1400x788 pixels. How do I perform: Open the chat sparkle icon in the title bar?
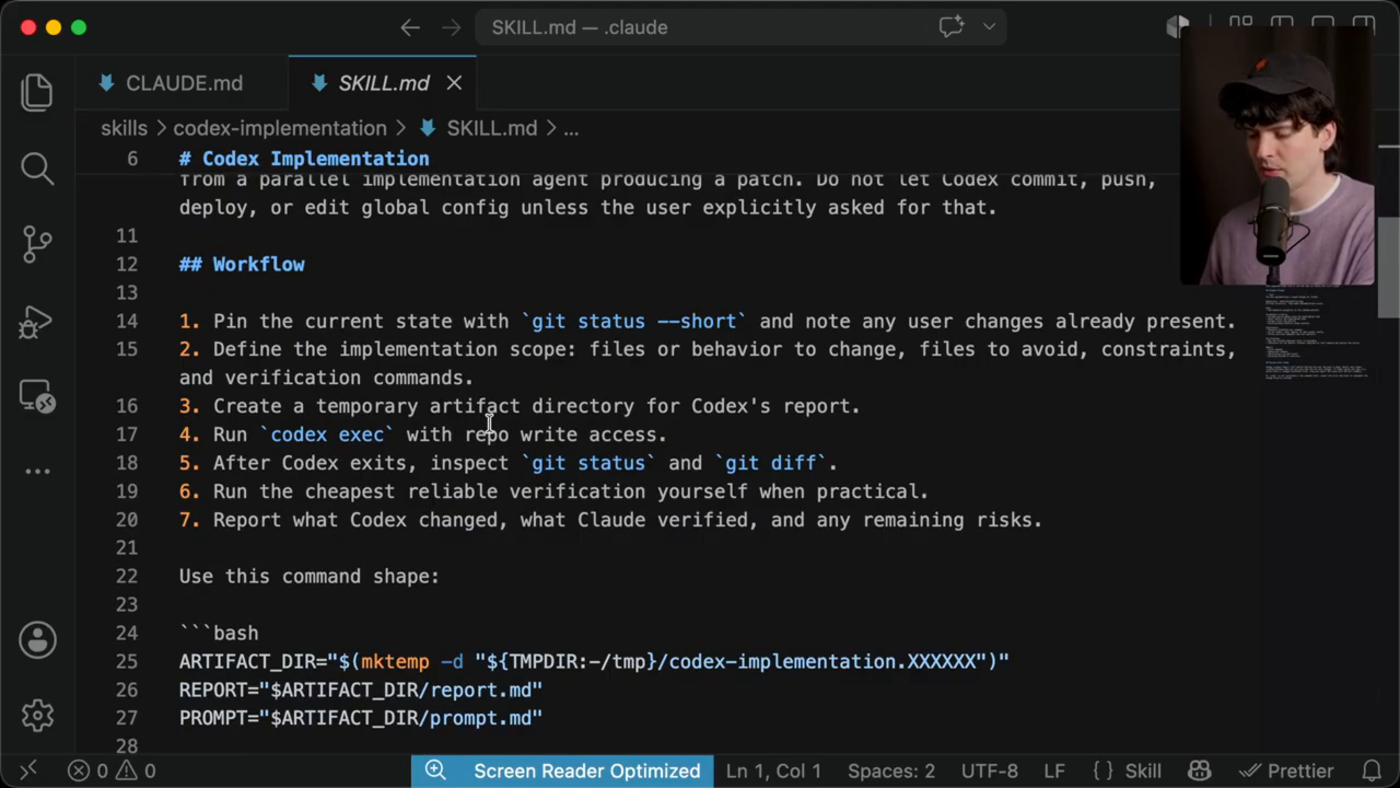pyautogui.click(x=951, y=27)
